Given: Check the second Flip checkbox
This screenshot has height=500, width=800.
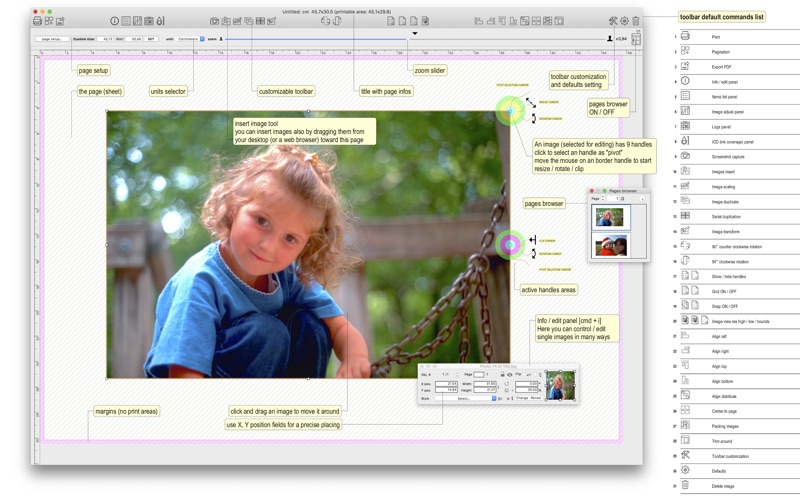Looking at the screenshot, I should pos(535,374).
